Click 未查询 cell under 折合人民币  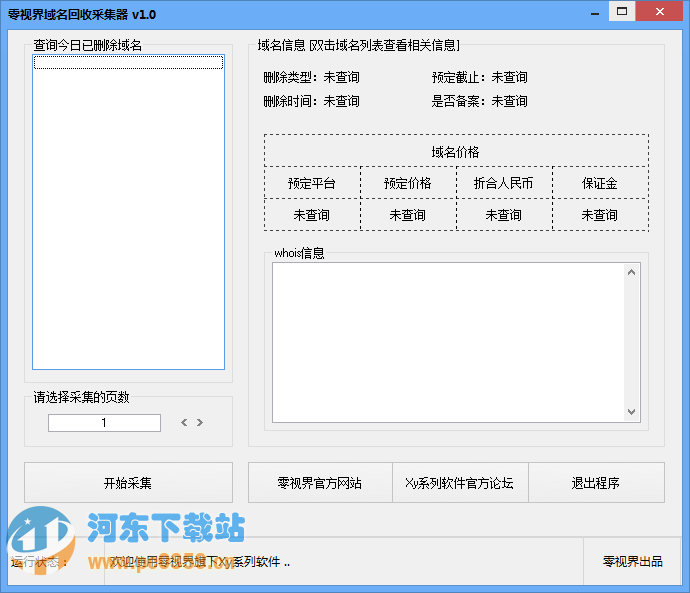(x=504, y=215)
